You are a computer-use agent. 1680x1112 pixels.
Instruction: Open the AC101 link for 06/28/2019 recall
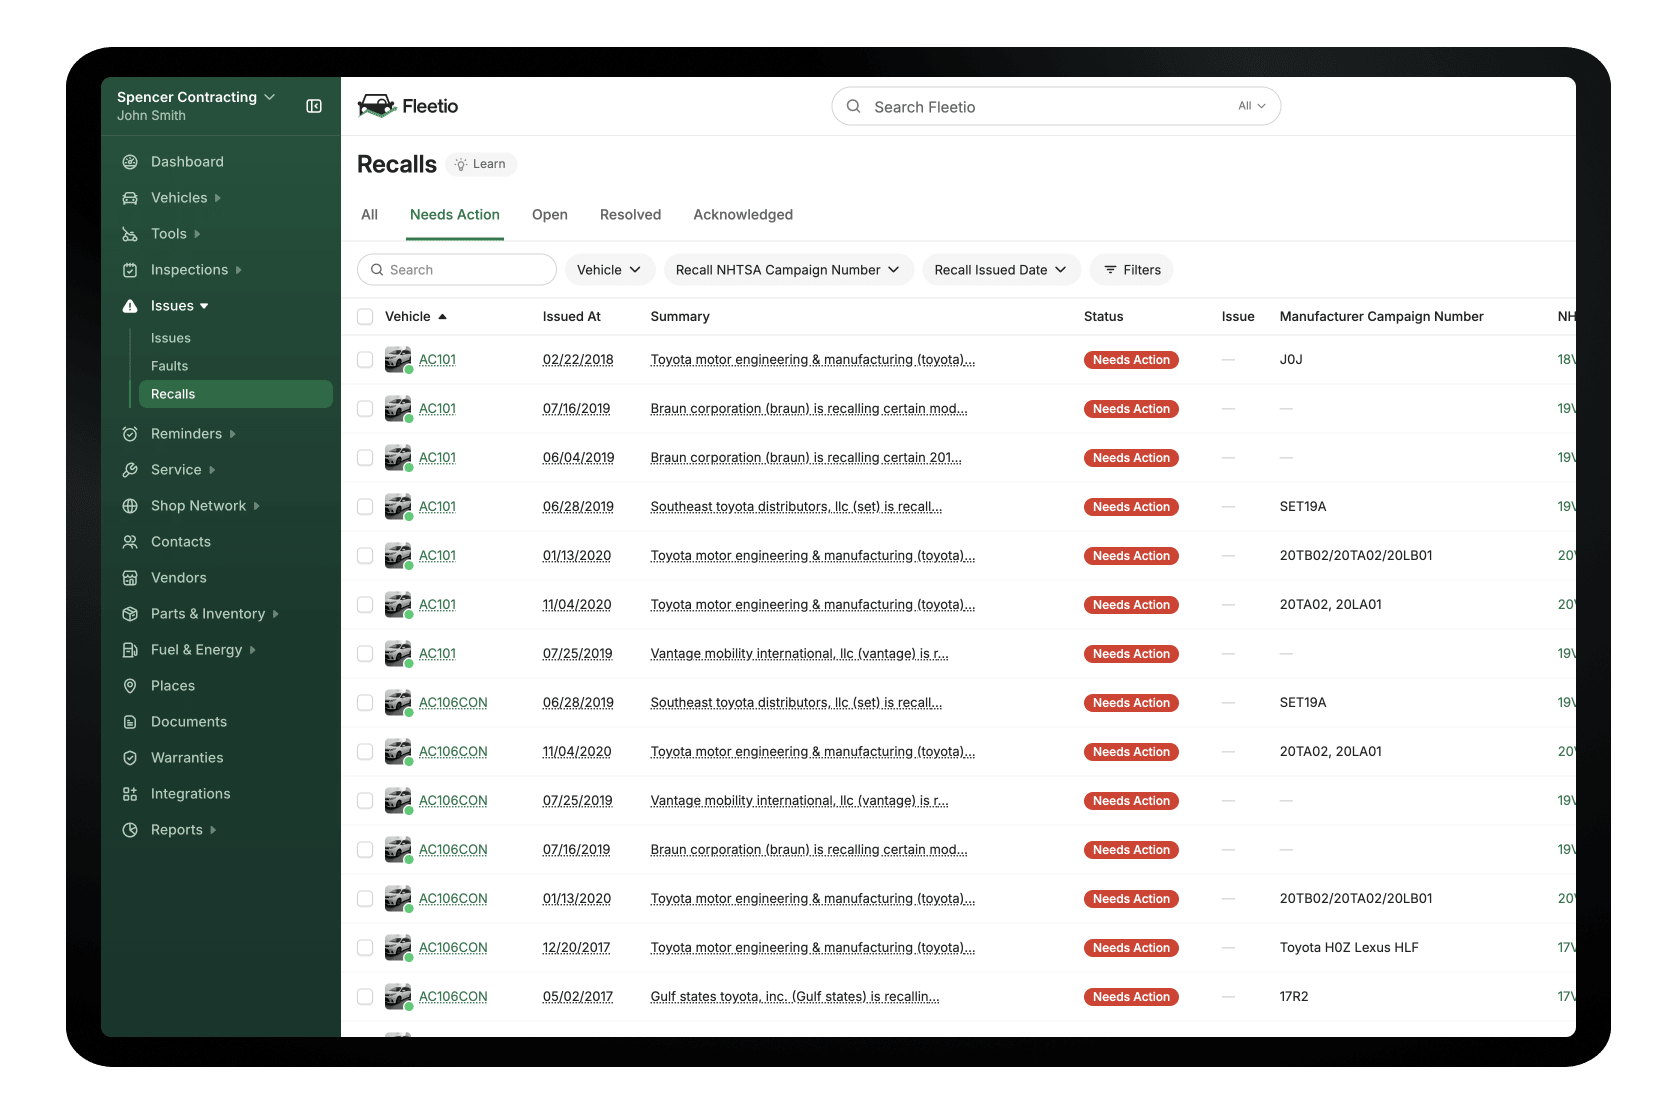tap(437, 507)
